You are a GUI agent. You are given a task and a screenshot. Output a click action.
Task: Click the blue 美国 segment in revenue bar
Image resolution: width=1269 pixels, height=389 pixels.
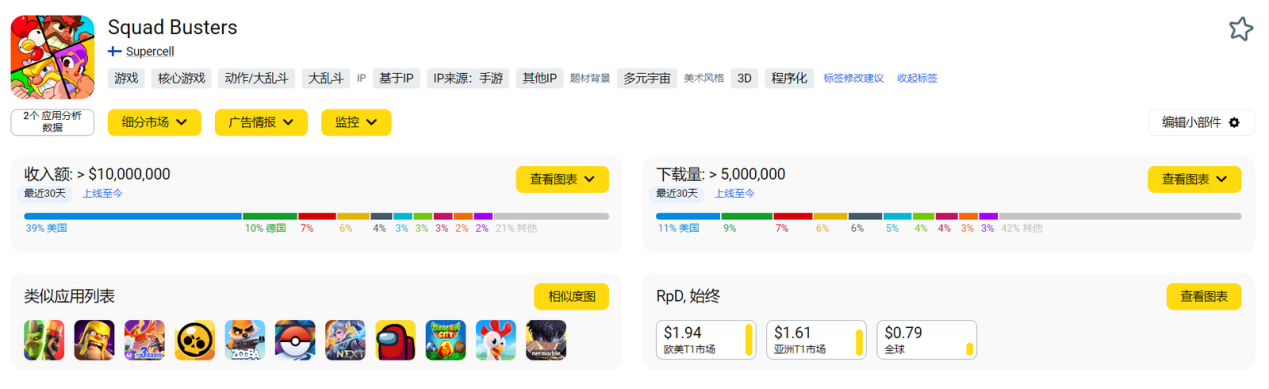click(133, 216)
